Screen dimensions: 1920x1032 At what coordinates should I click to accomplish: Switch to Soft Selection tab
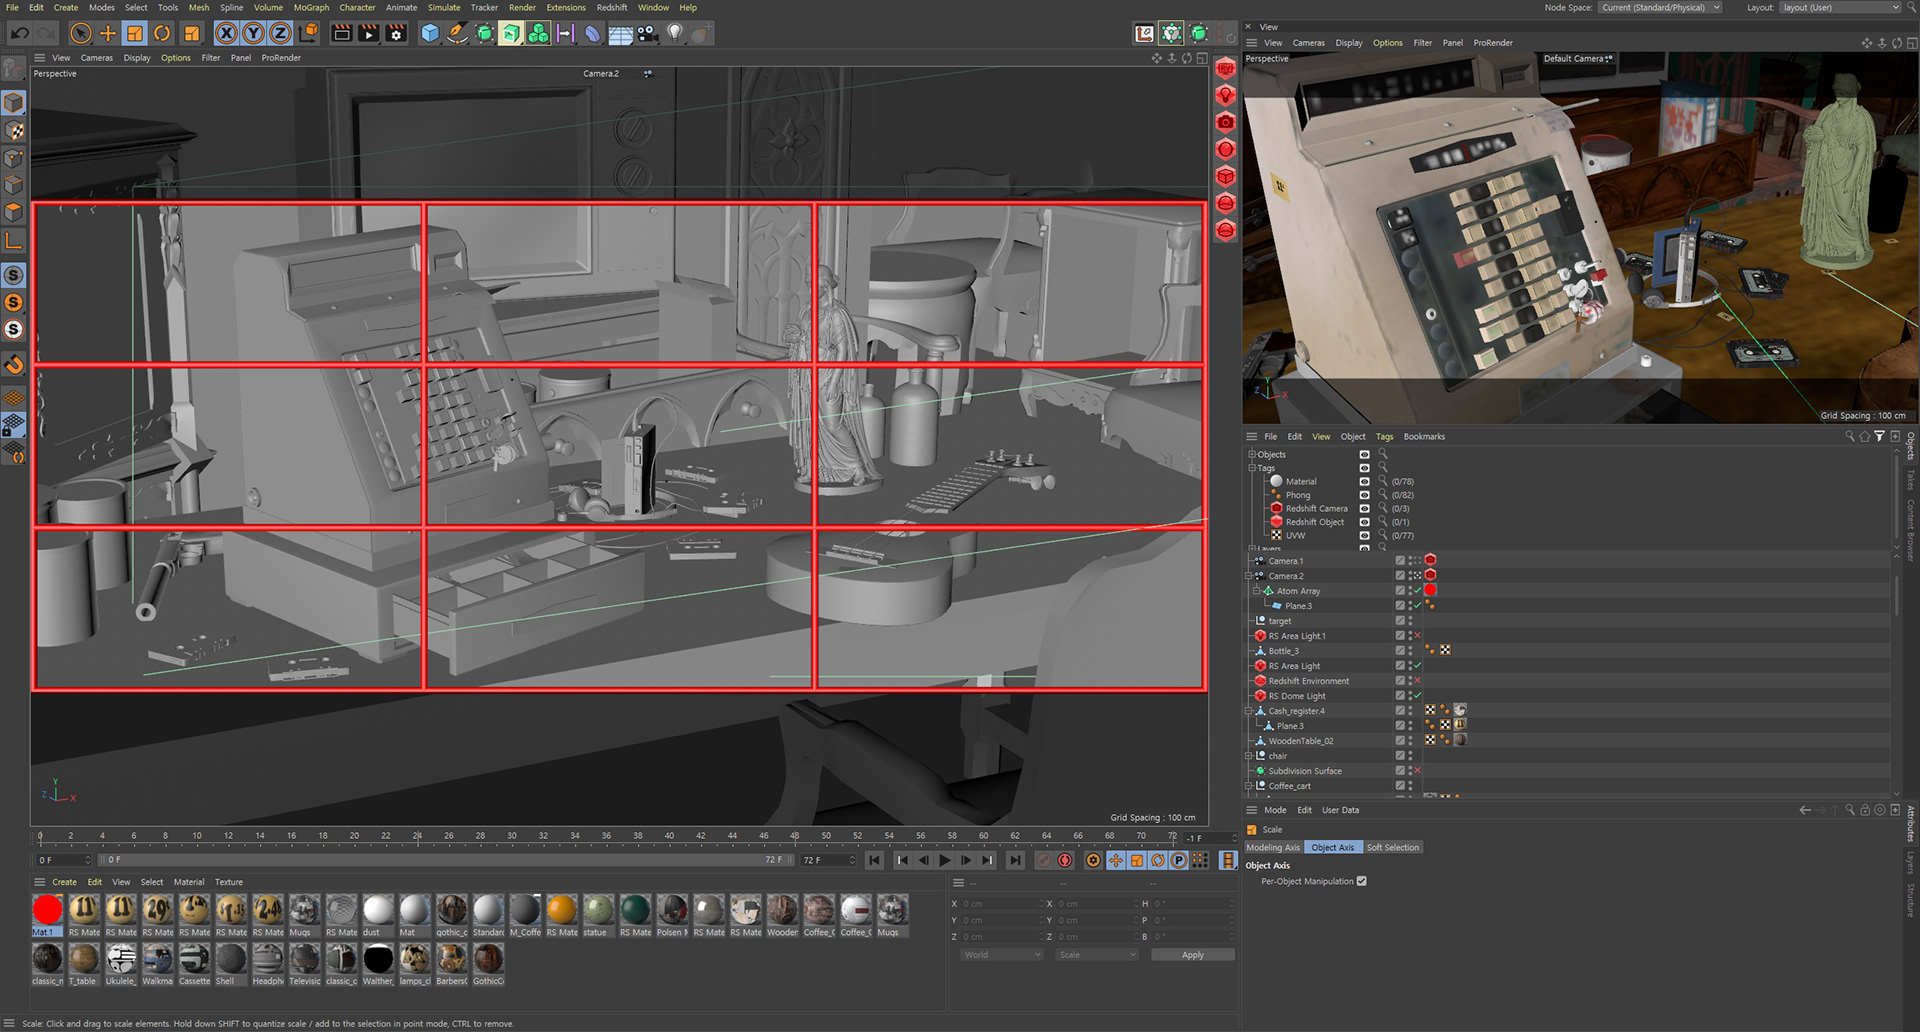(x=1393, y=847)
